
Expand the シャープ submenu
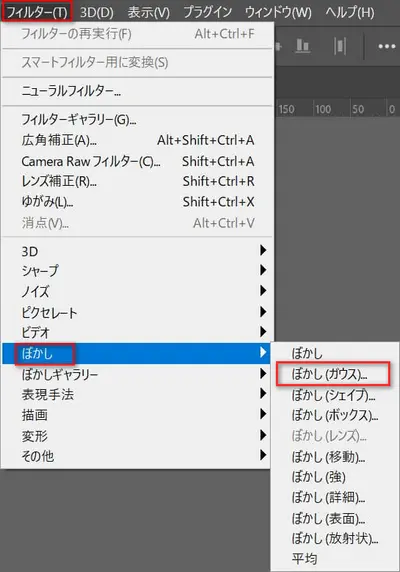[x=137, y=271]
